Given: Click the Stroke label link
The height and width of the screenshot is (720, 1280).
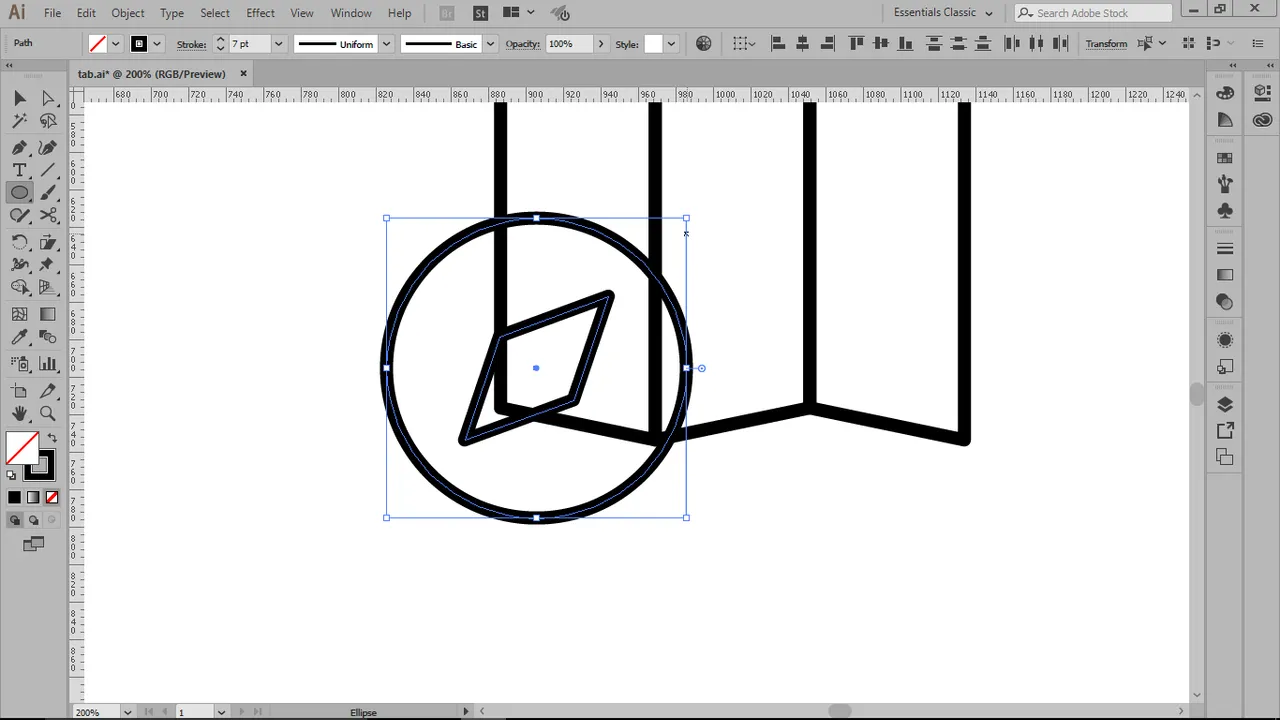Looking at the screenshot, I should 191,44.
